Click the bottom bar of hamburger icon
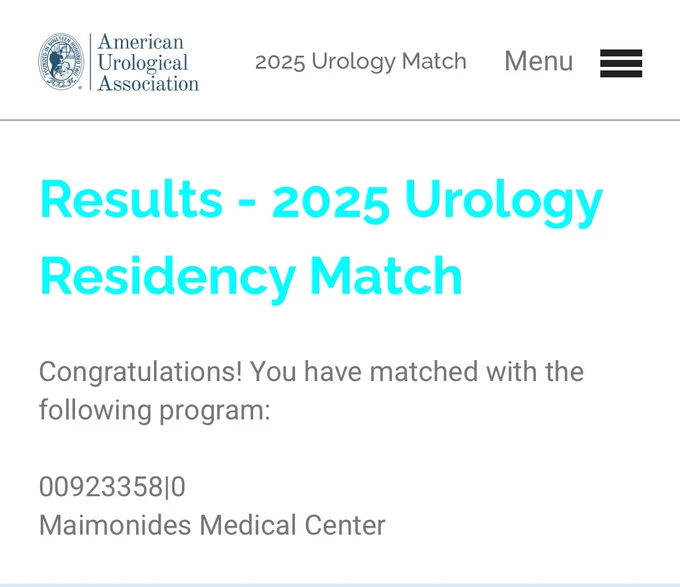This screenshot has height=587, width=680. click(621, 74)
